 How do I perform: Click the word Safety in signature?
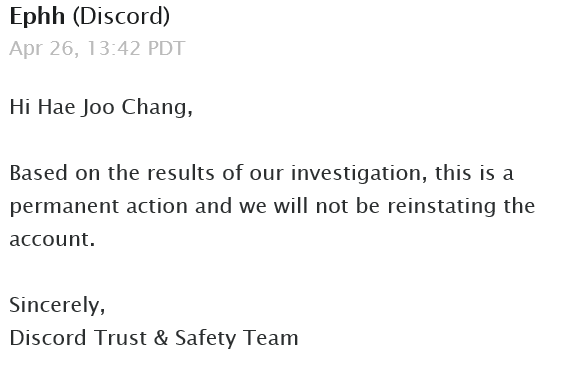(205, 338)
